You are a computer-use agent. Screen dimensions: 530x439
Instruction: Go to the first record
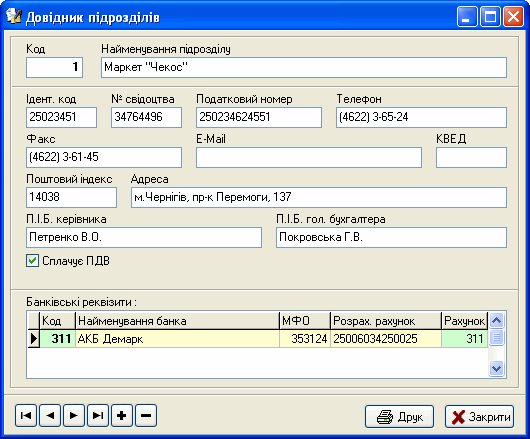click(x=26, y=415)
